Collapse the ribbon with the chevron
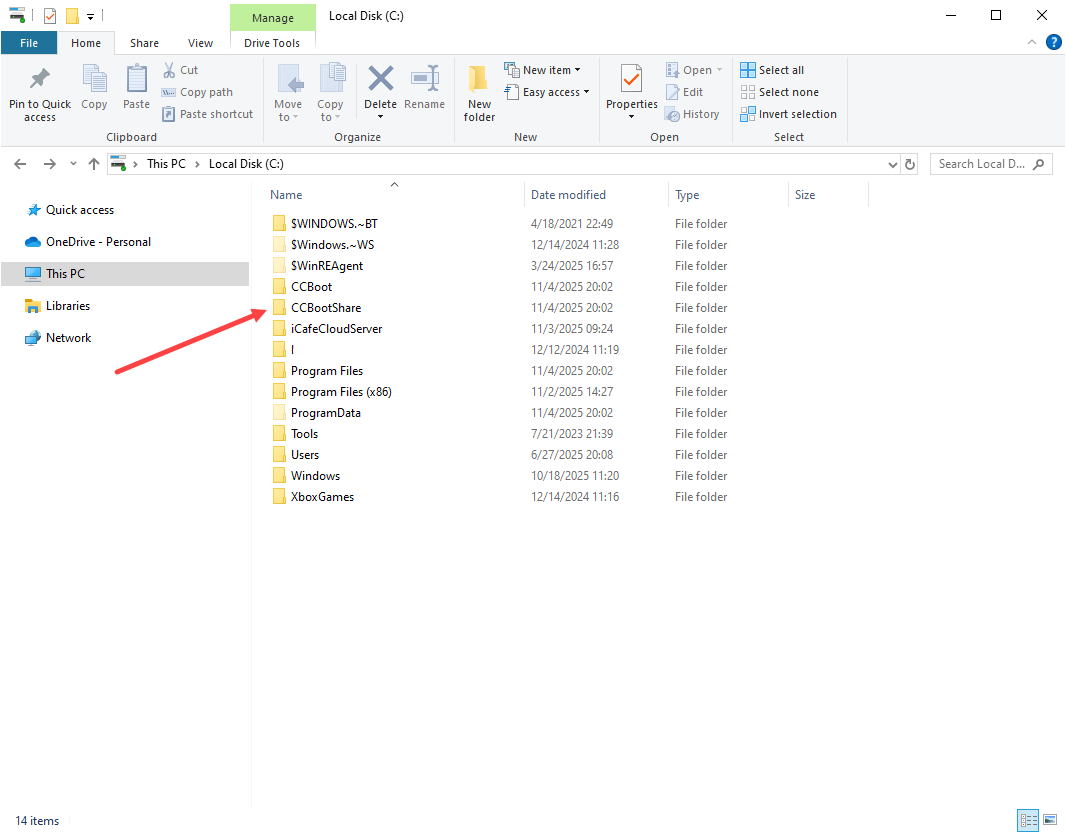Screen dimensions: 1066x833 coord(1033,43)
